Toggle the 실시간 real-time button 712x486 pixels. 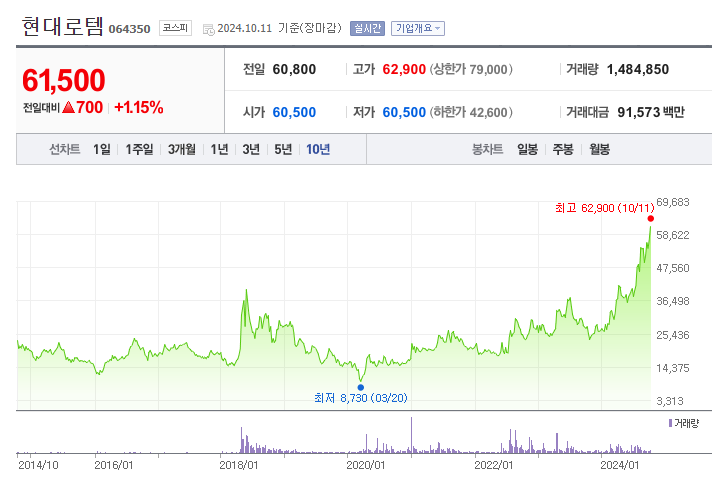point(367,29)
